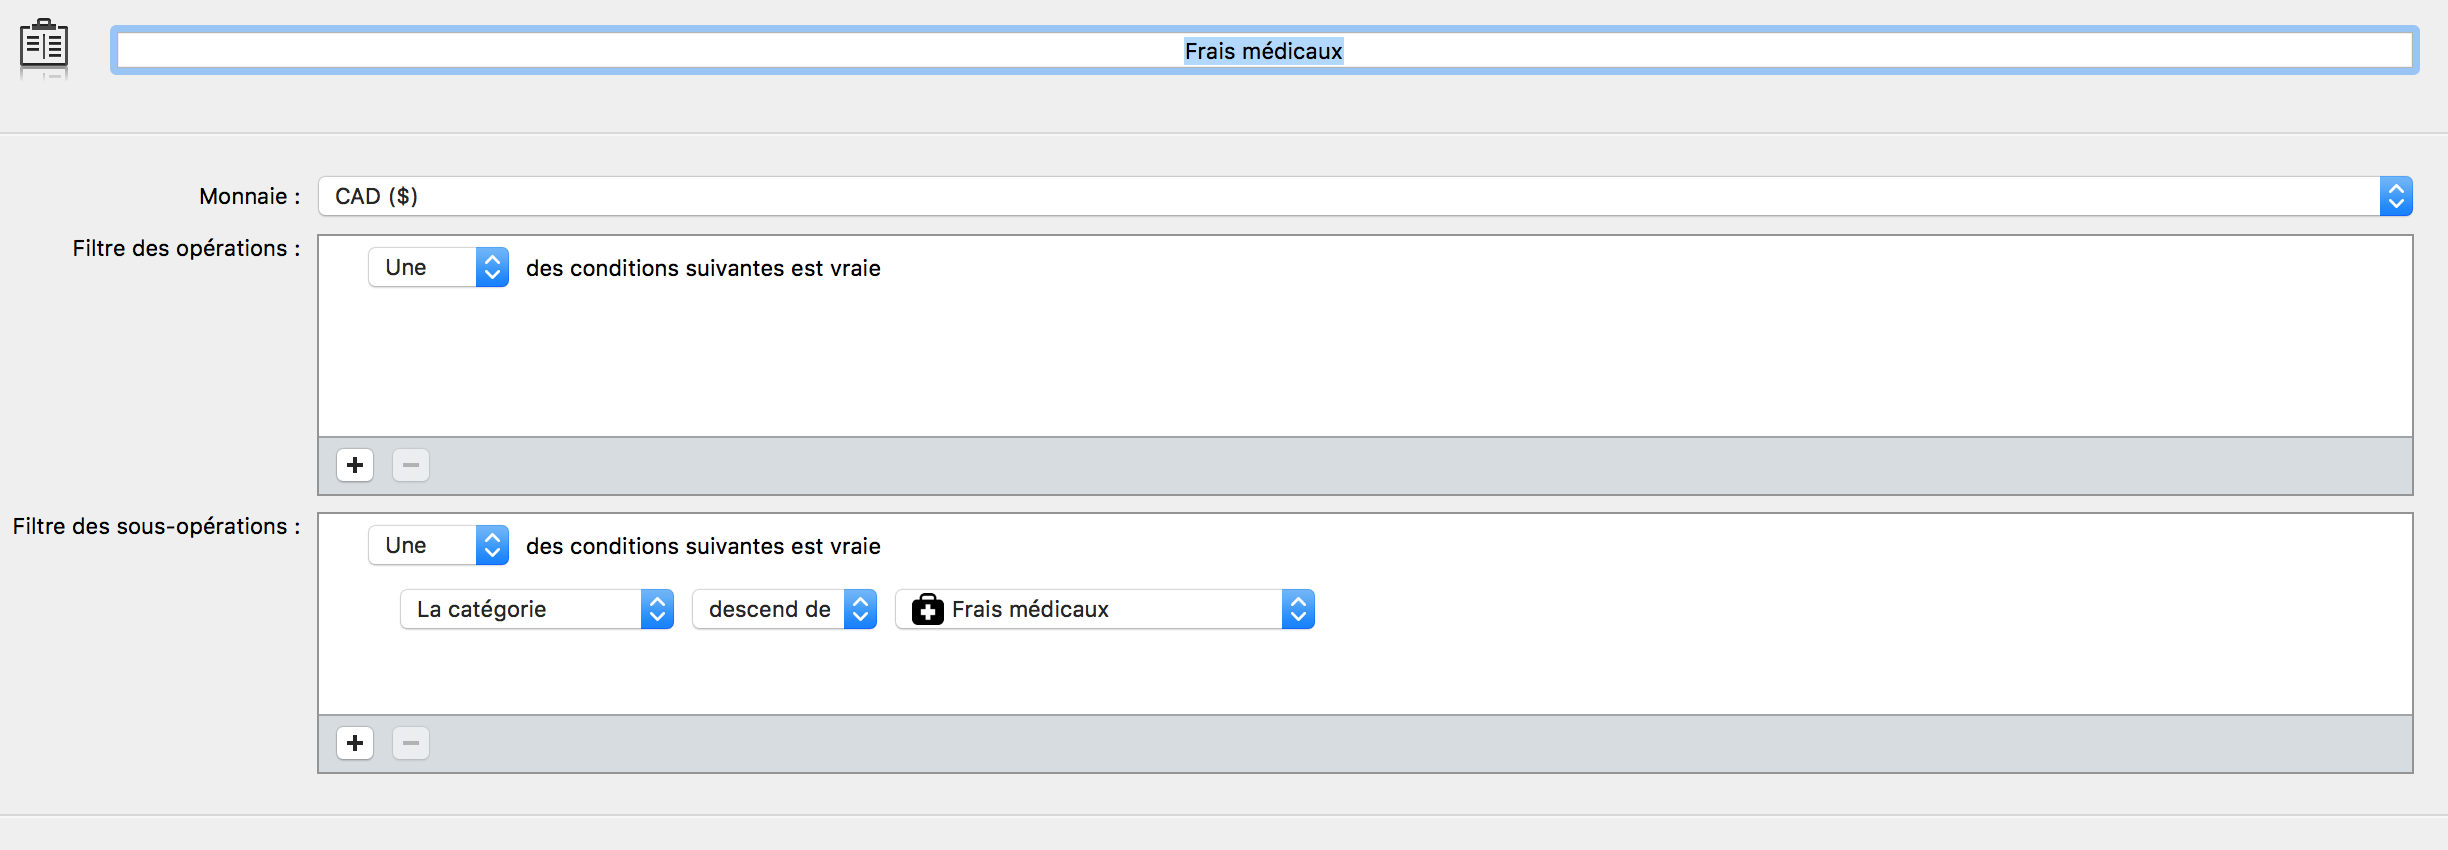Click the Monnaie dropdown blue arrow stepper

click(2396, 196)
